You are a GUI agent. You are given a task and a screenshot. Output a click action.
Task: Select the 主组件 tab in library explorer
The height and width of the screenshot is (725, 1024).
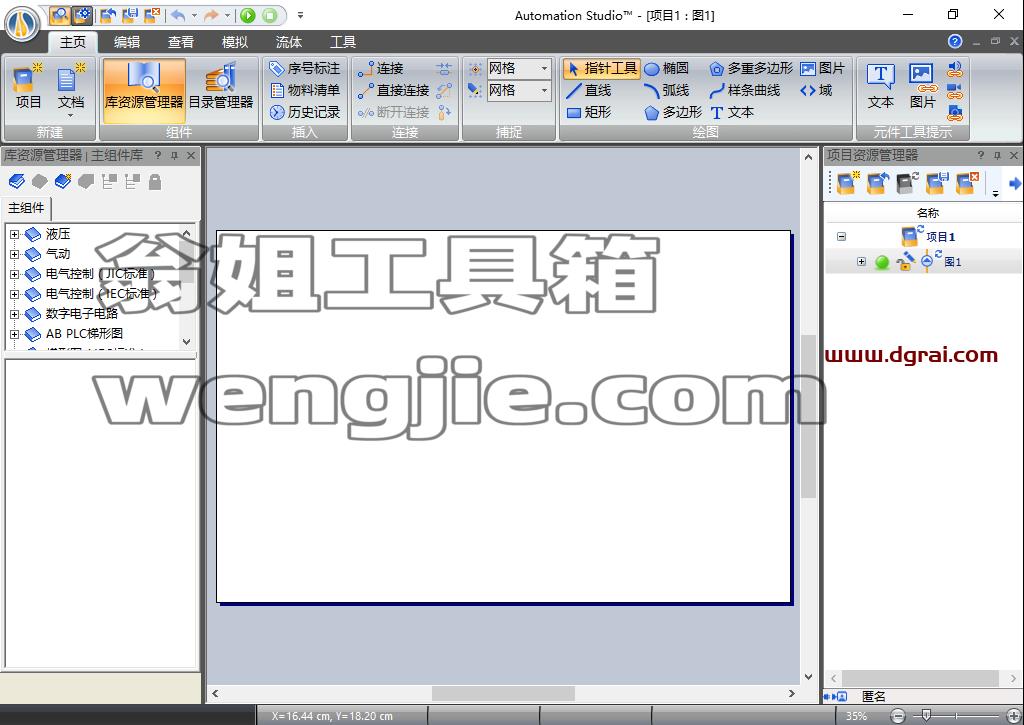click(x=26, y=208)
